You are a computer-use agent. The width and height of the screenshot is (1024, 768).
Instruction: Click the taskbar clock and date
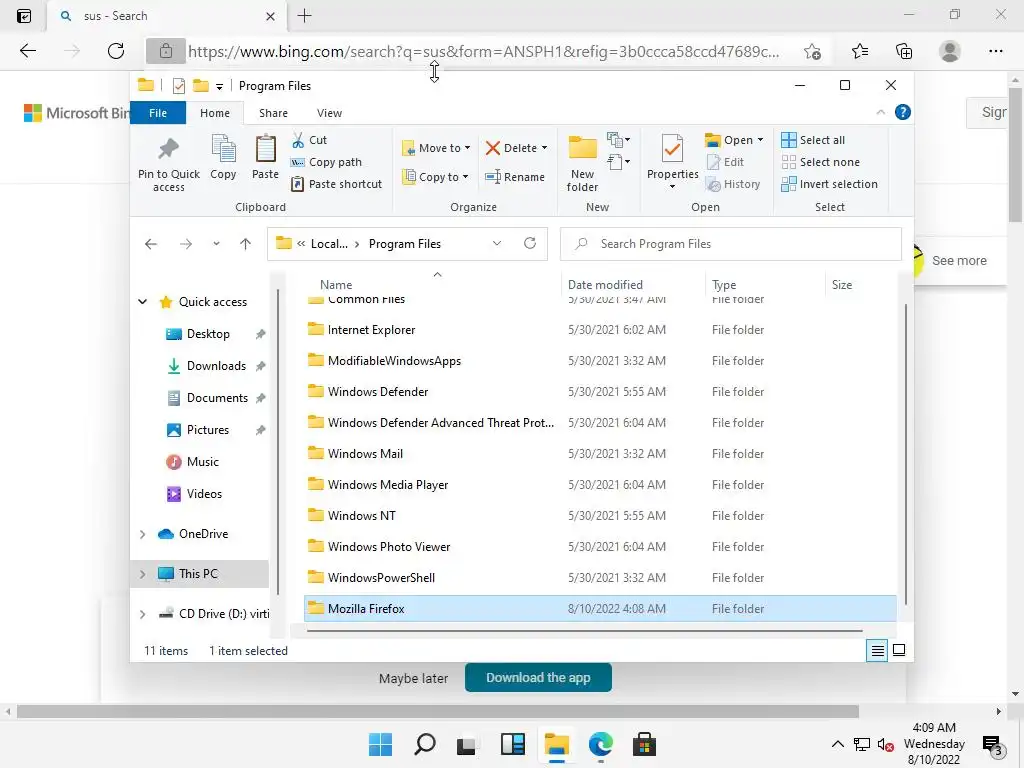(934, 744)
